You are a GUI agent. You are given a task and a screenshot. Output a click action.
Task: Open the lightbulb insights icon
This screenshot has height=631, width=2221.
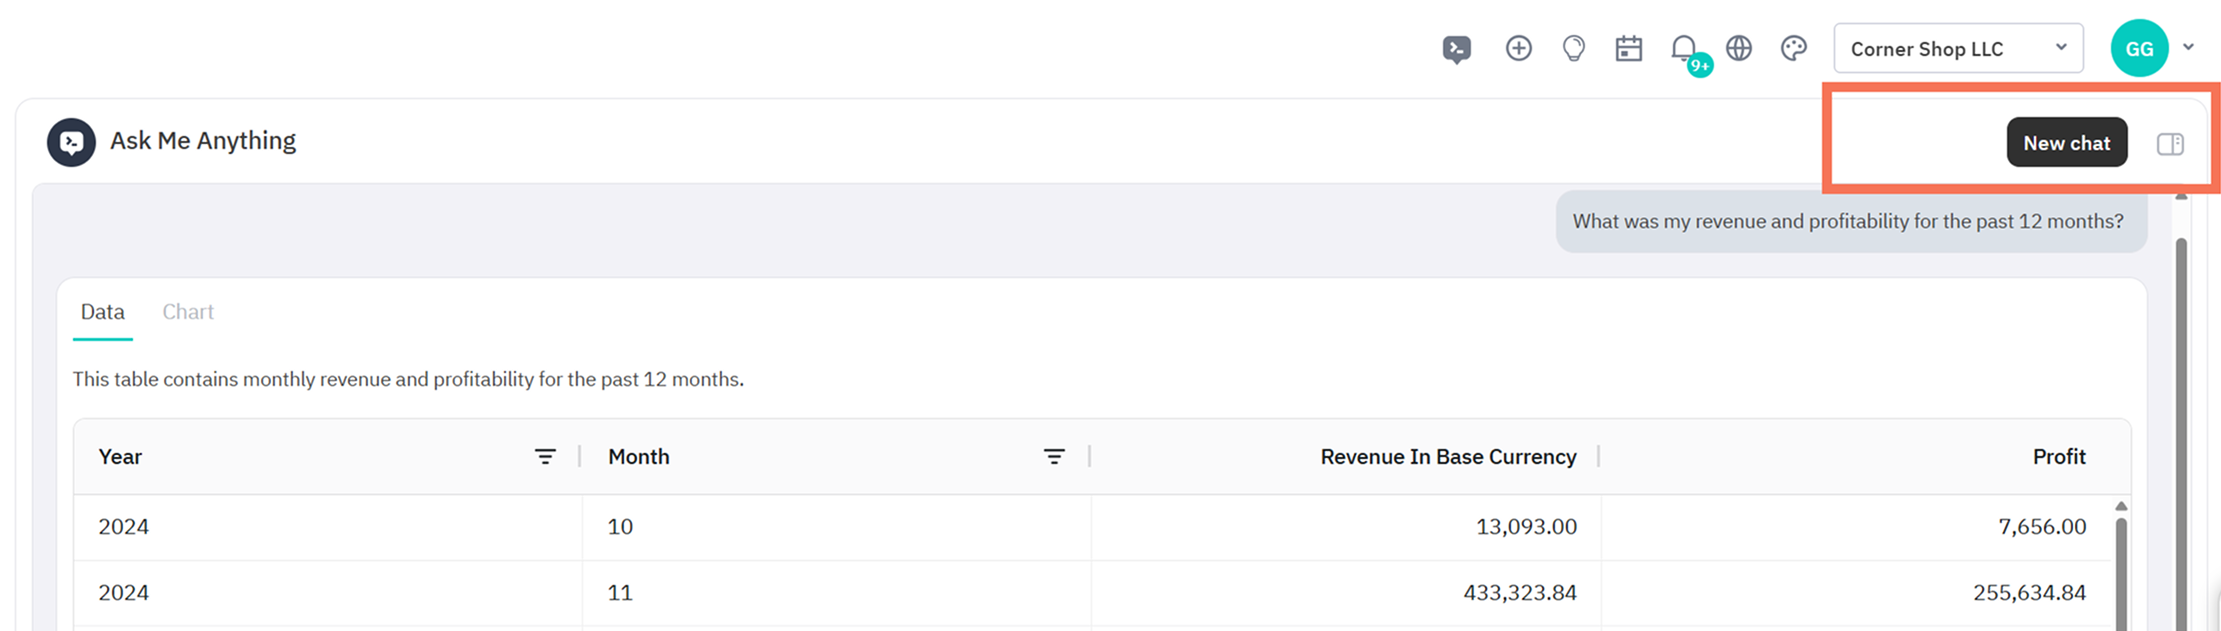tap(1574, 48)
